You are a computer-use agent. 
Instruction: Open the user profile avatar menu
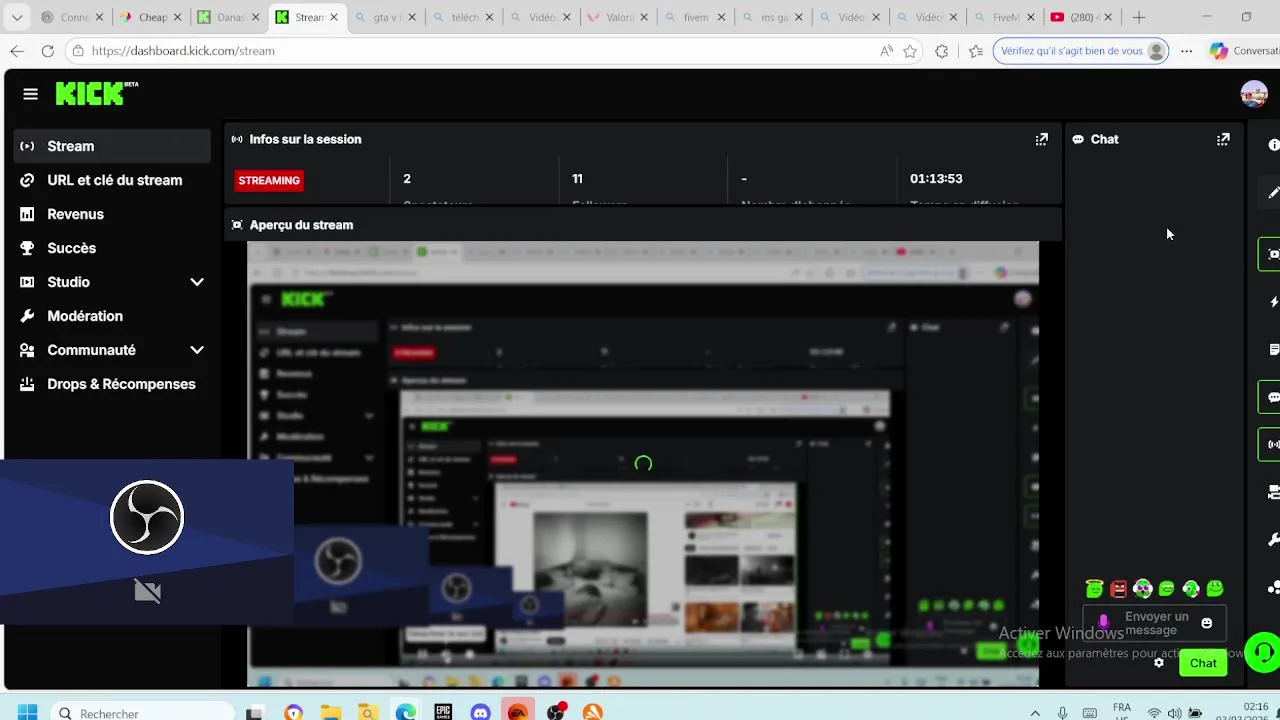[x=1254, y=94]
